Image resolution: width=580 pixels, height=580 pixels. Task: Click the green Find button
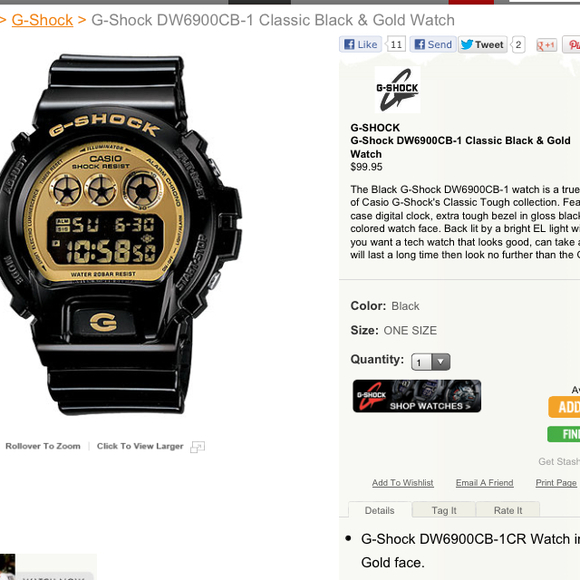coord(564,434)
